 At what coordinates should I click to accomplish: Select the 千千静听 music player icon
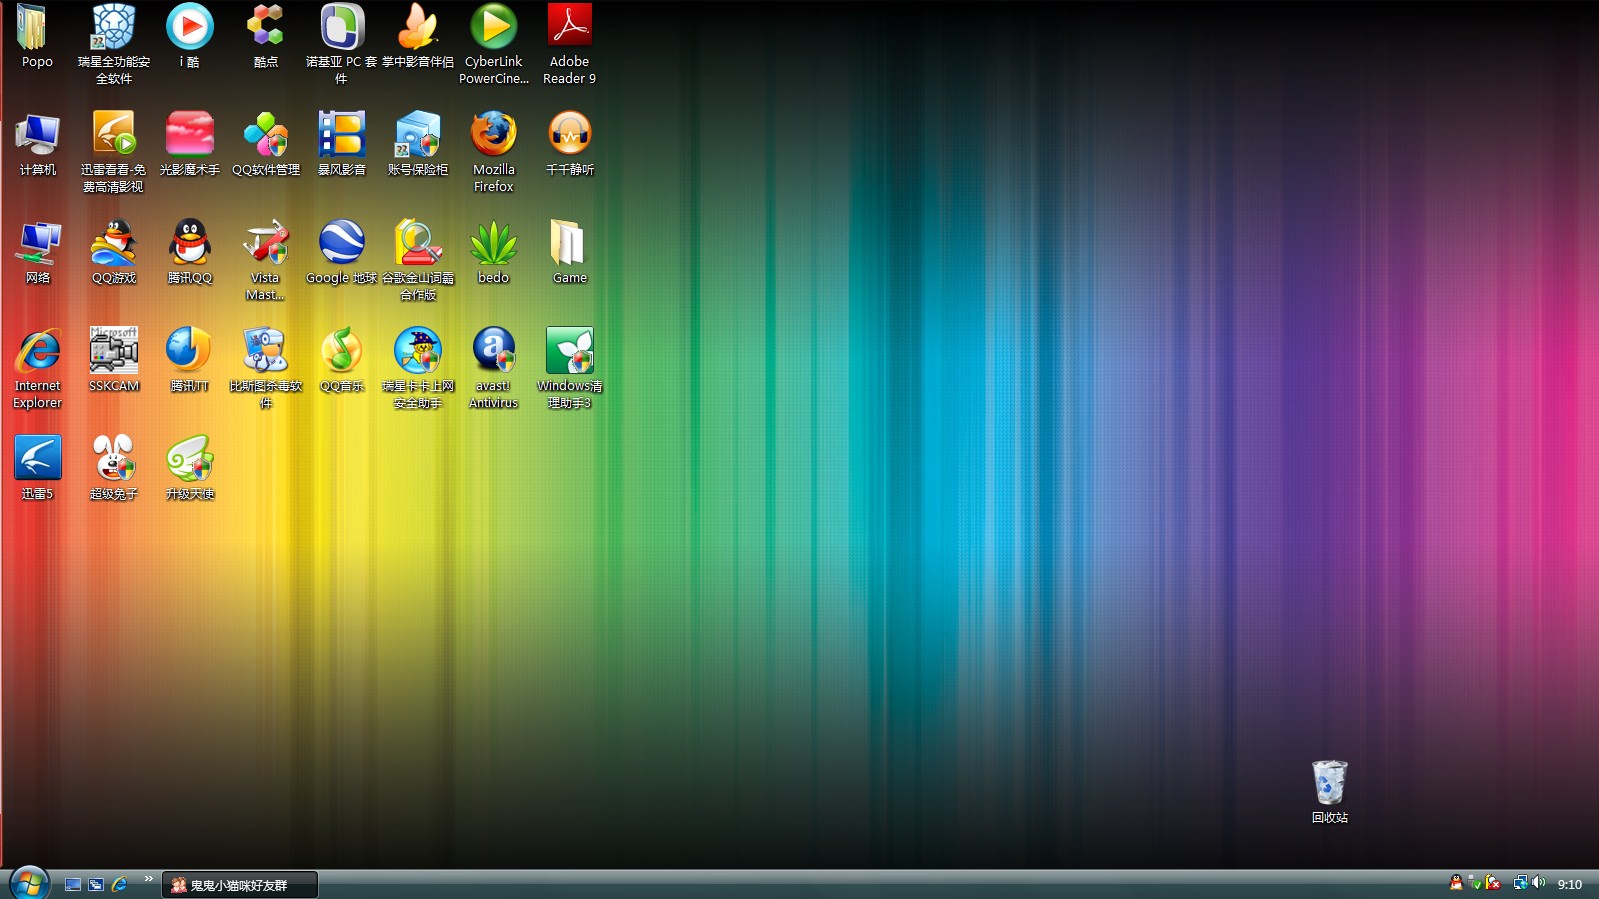[x=570, y=145]
